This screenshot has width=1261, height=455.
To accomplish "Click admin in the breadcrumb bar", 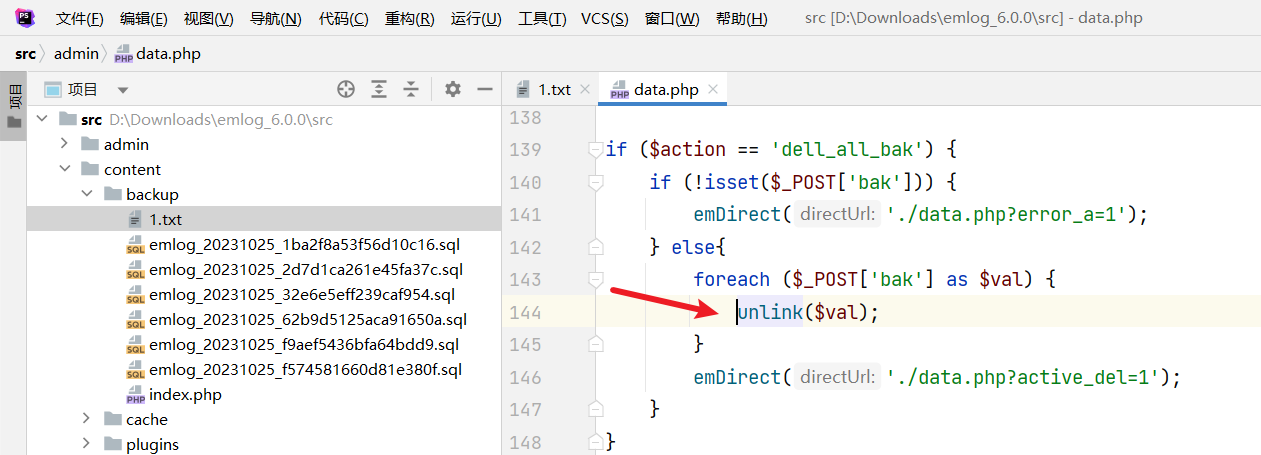I will (76, 54).
